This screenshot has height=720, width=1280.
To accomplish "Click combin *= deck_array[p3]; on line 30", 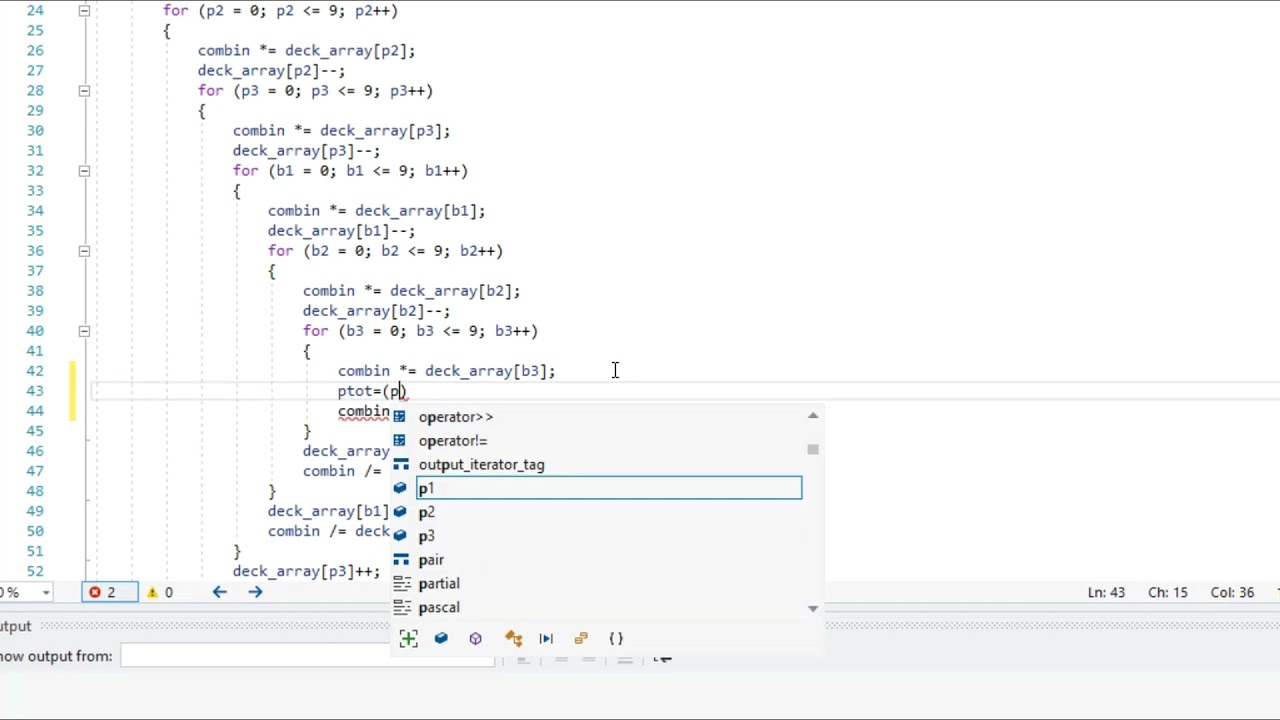I will click(x=341, y=131).
